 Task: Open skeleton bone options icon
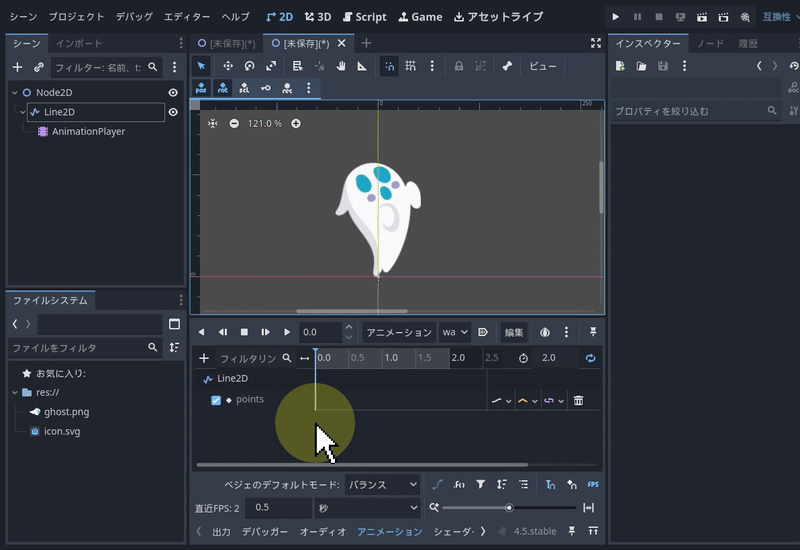pos(507,66)
